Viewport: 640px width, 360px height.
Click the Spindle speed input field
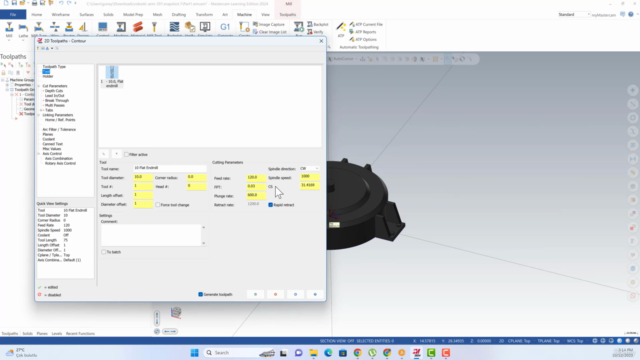point(310,176)
